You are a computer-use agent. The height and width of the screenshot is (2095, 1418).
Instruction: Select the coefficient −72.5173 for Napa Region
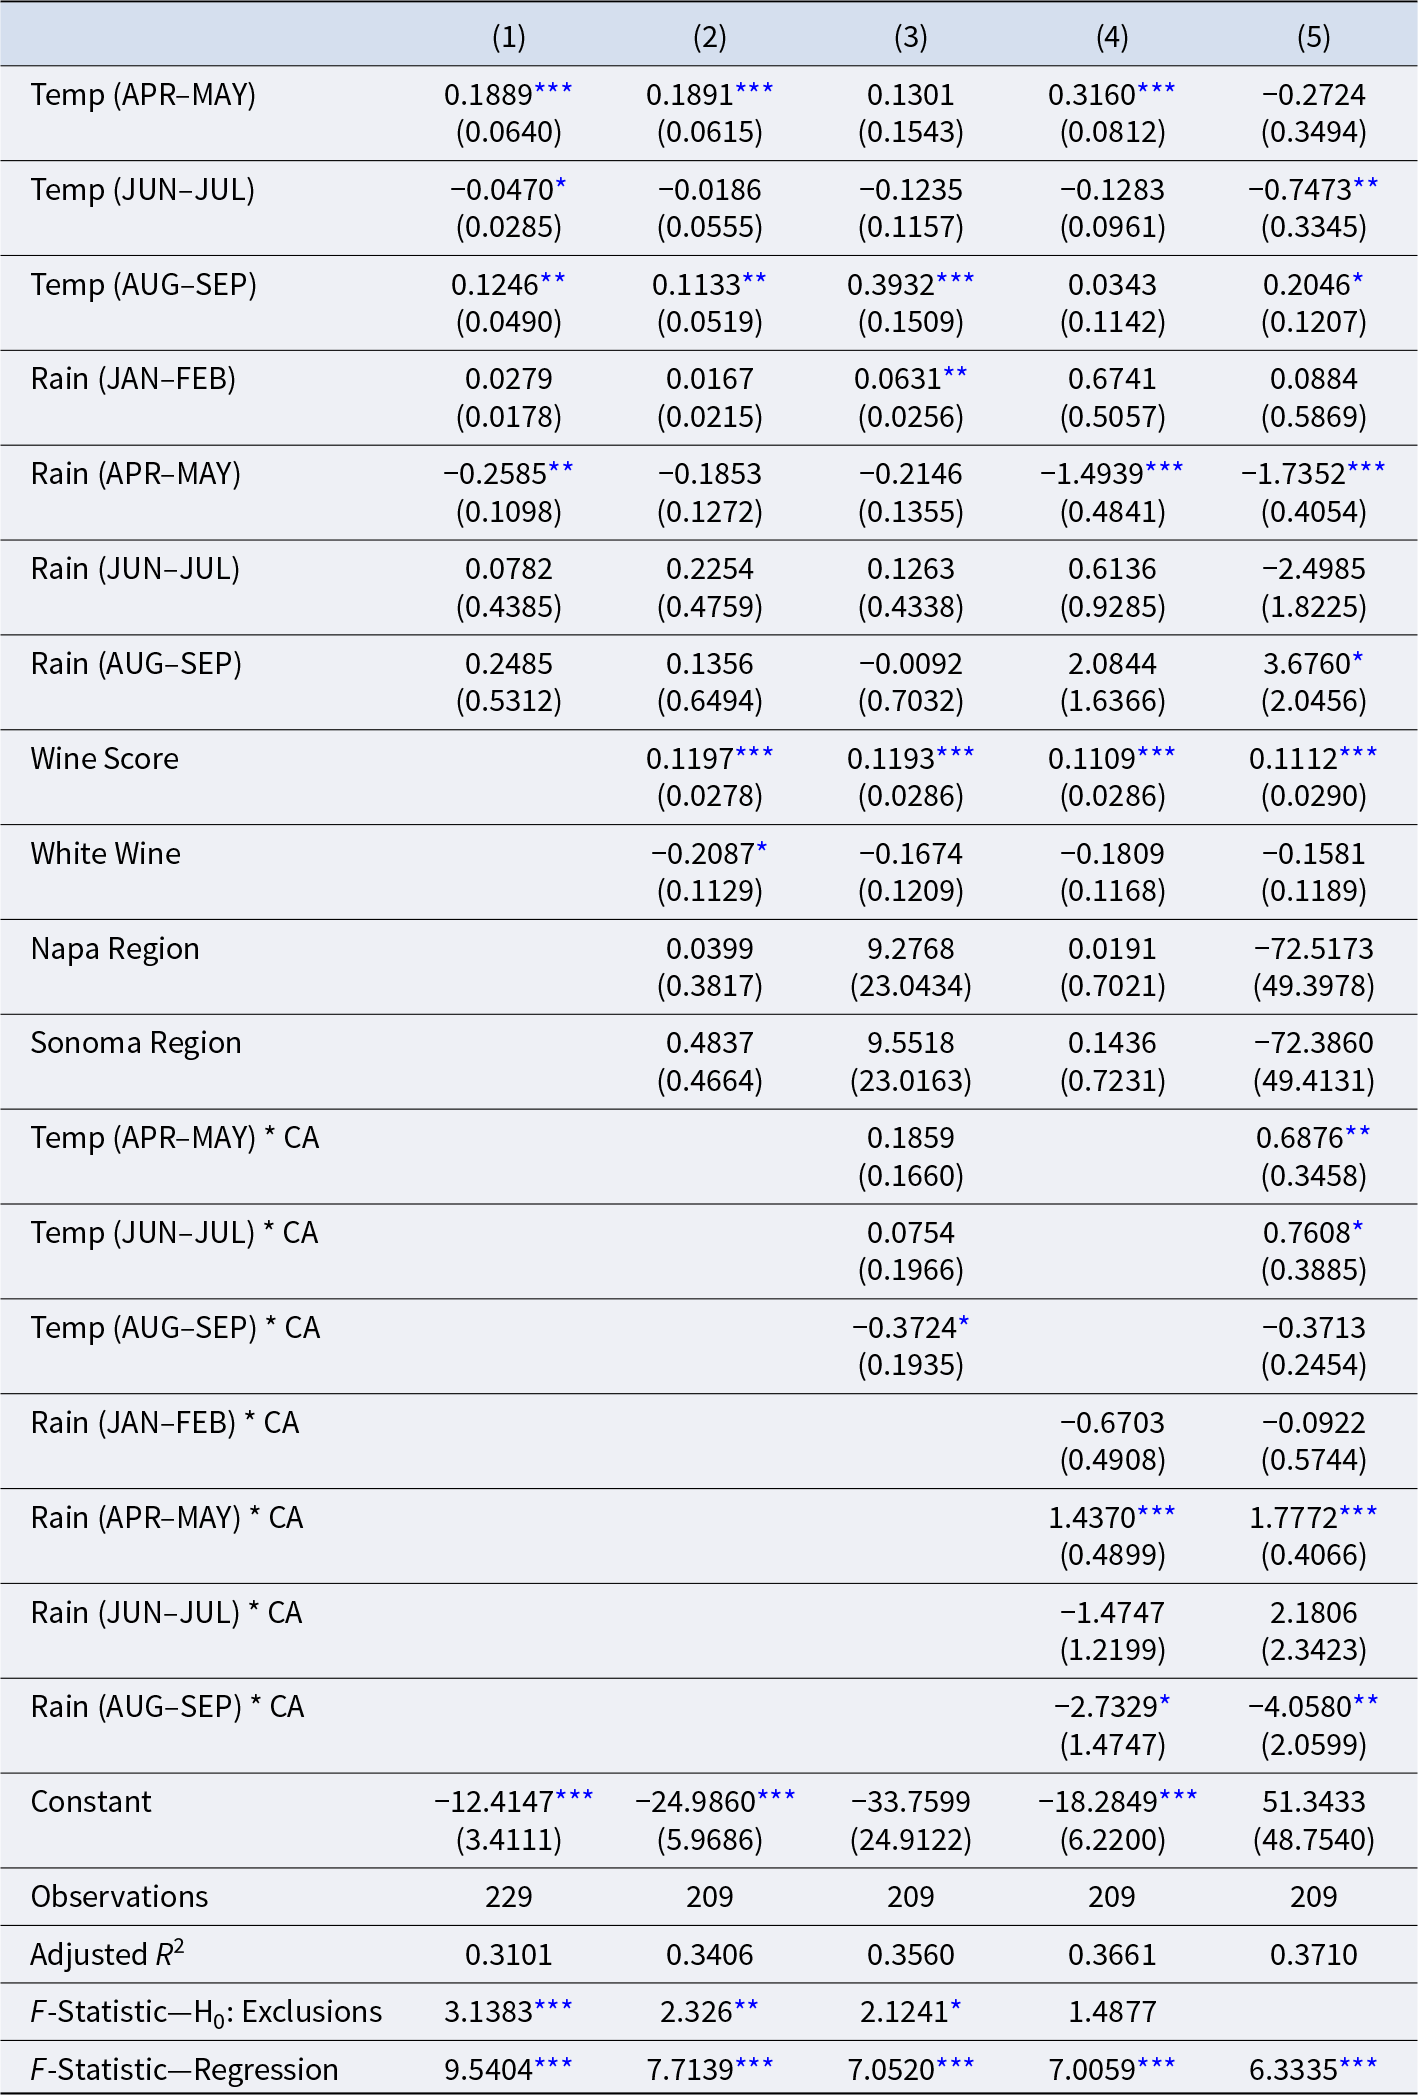click(x=1313, y=949)
